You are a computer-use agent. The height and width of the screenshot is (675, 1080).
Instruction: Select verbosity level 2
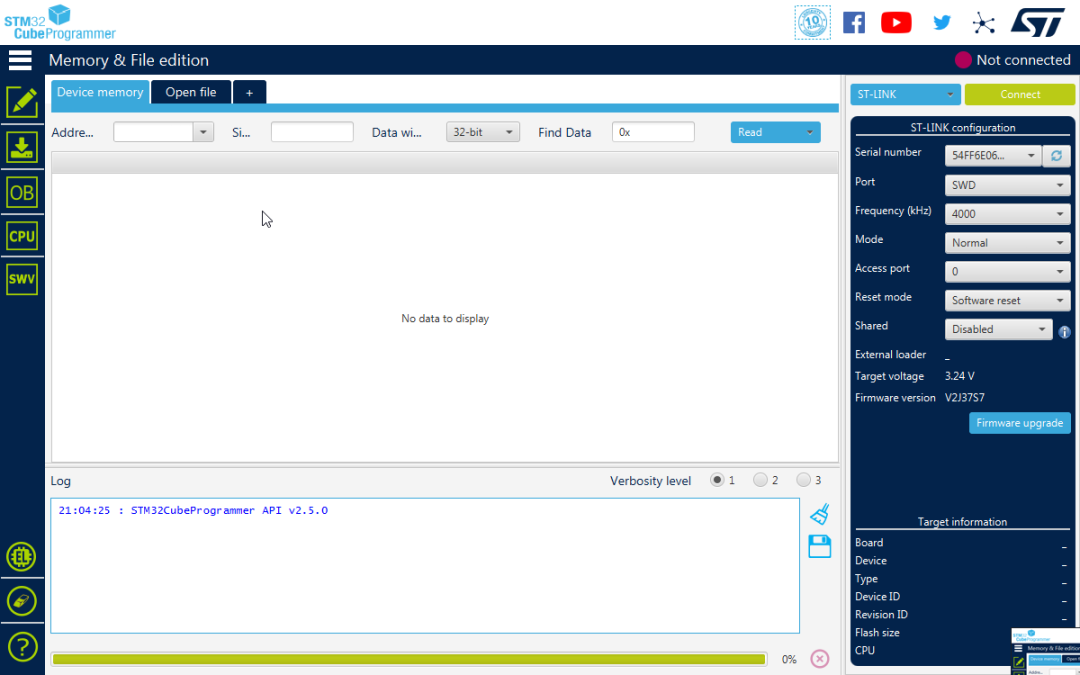pyautogui.click(x=760, y=479)
